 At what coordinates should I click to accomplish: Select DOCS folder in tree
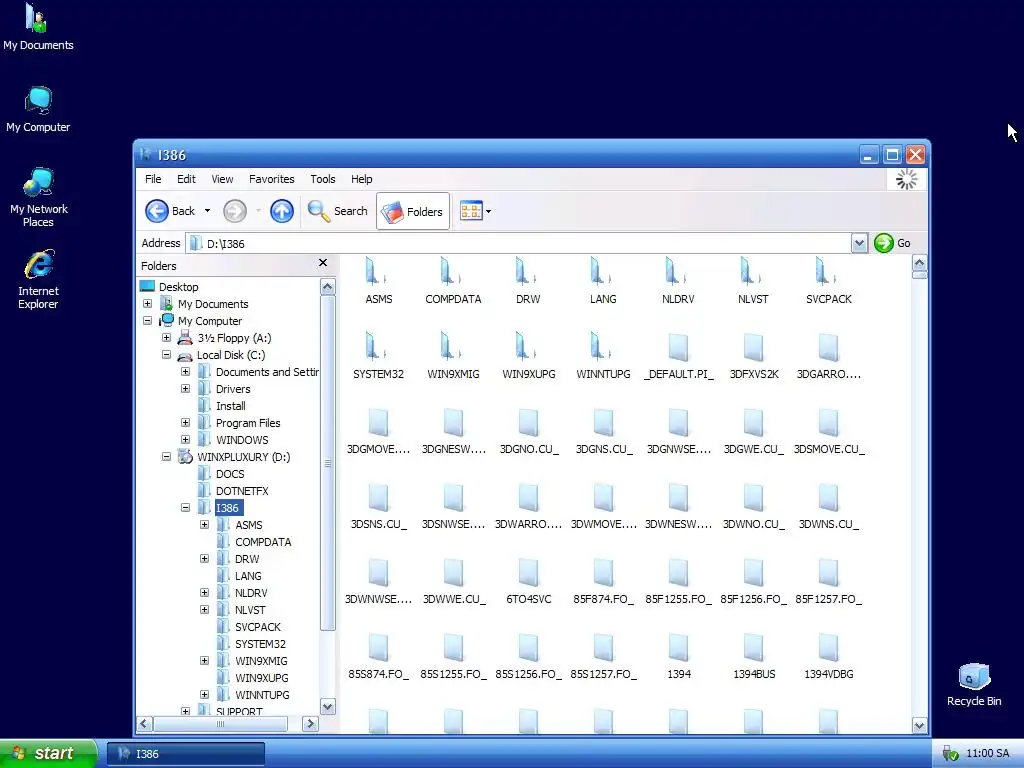coord(230,473)
